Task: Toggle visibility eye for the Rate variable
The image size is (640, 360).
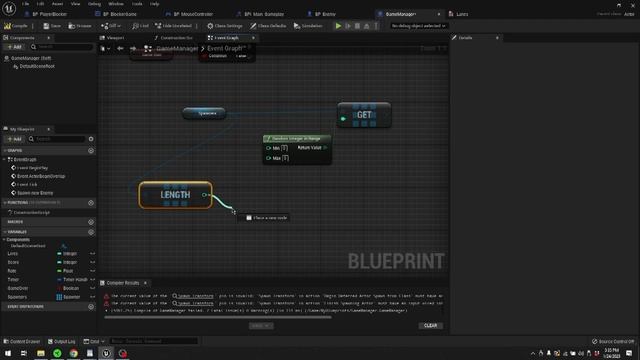Action: pyautogui.click(x=92, y=271)
